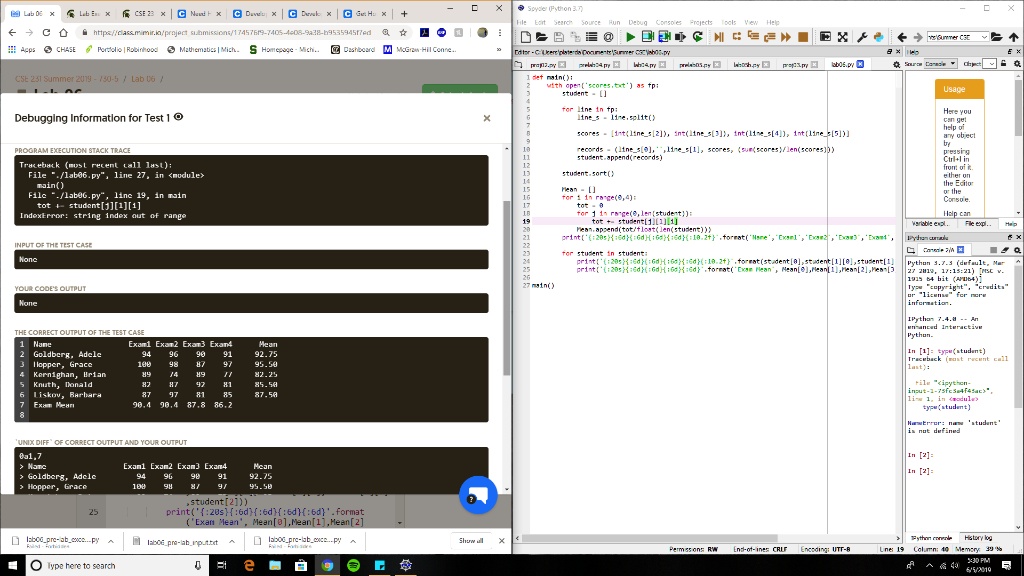
Task: Expand bookmarks bar overflow chevron
Action: 499,49
